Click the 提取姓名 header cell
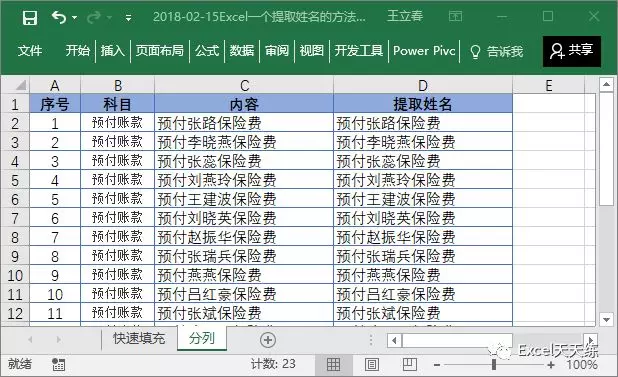The width and height of the screenshot is (618, 377). (x=423, y=104)
